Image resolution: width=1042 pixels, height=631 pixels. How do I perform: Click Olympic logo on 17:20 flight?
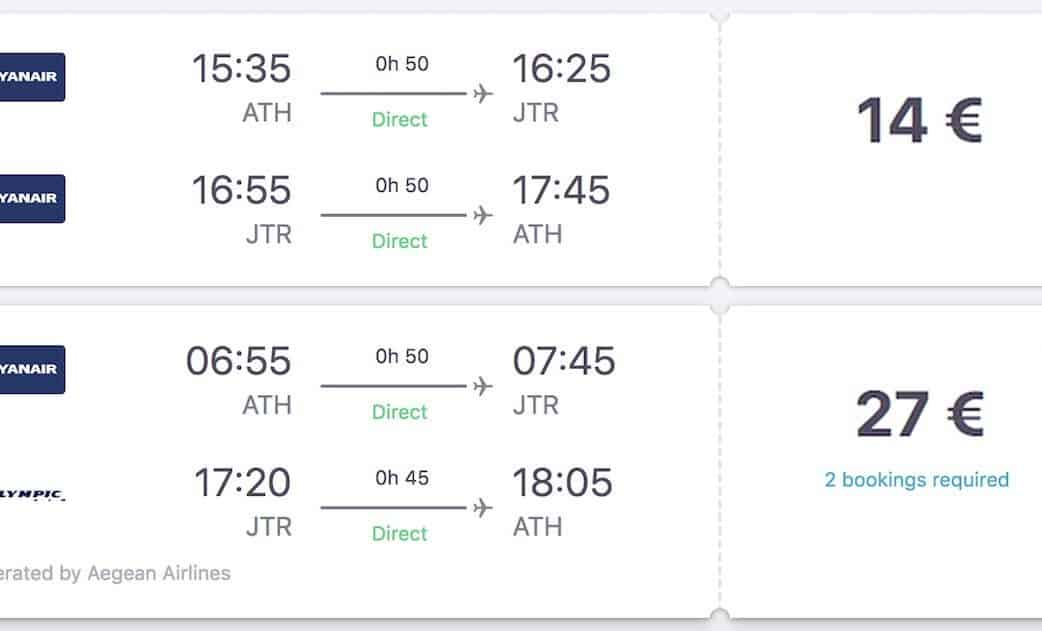(31, 494)
